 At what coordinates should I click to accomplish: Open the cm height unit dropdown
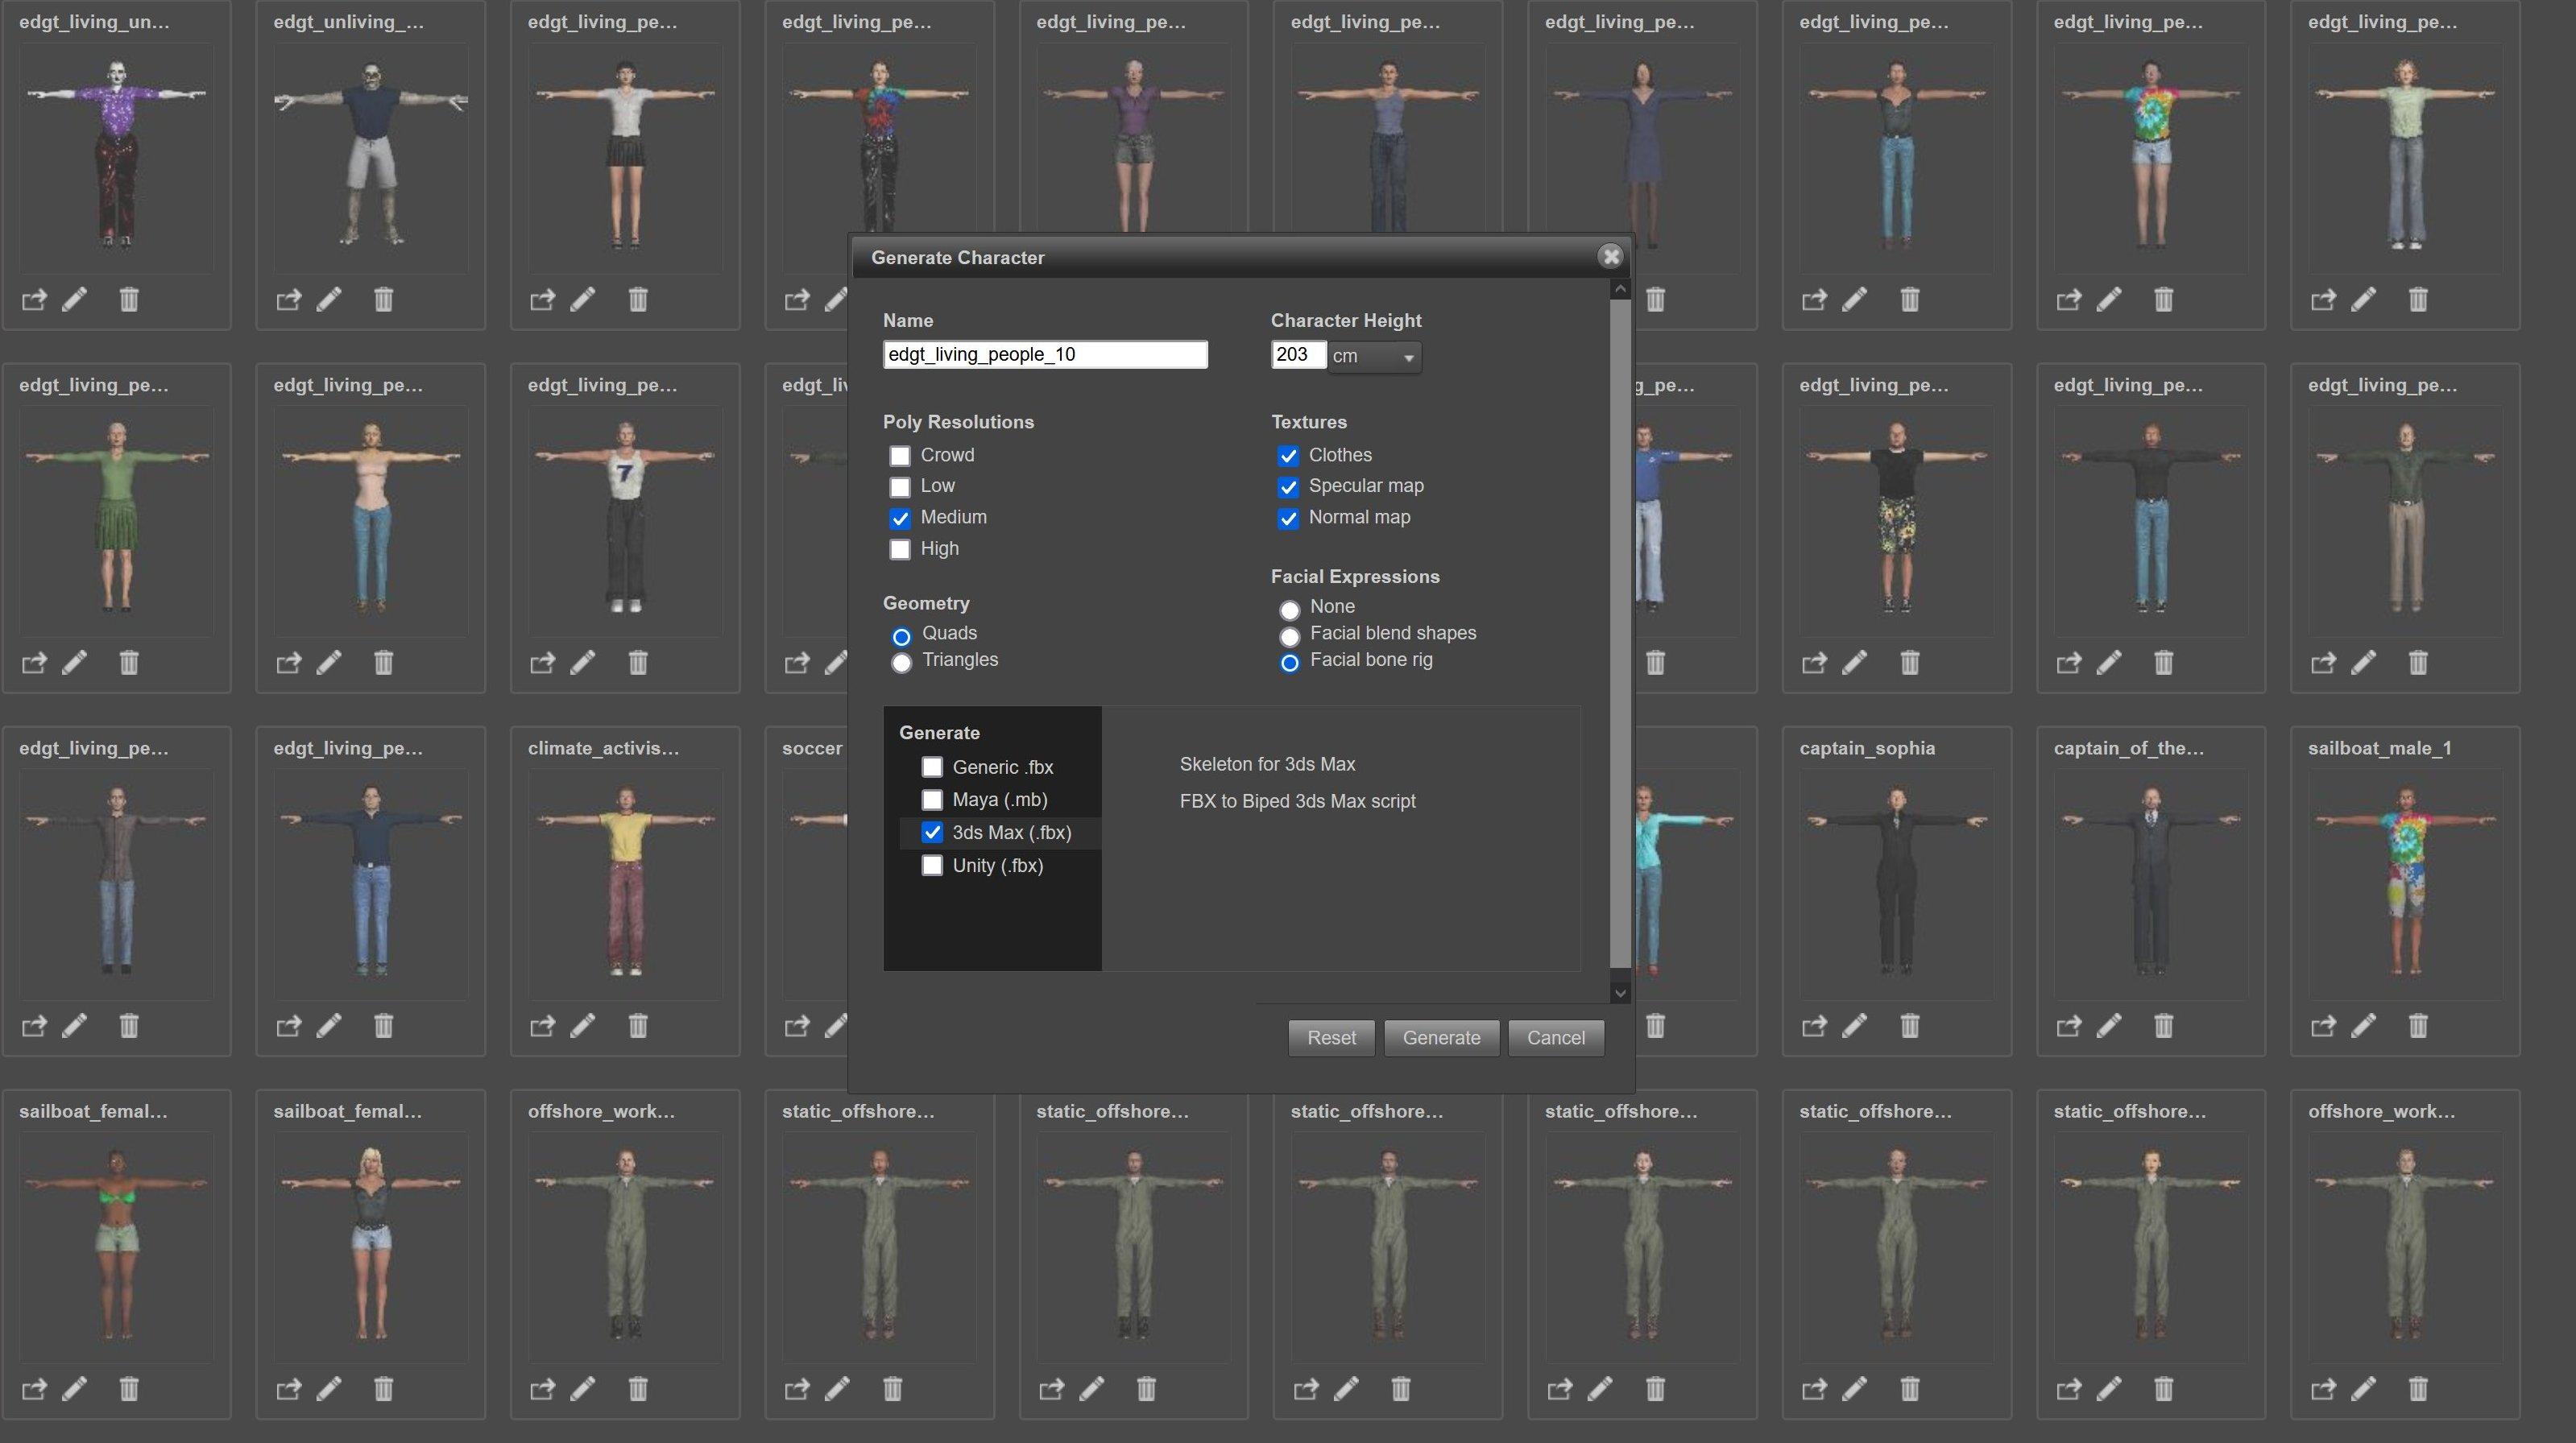click(1374, 356)
